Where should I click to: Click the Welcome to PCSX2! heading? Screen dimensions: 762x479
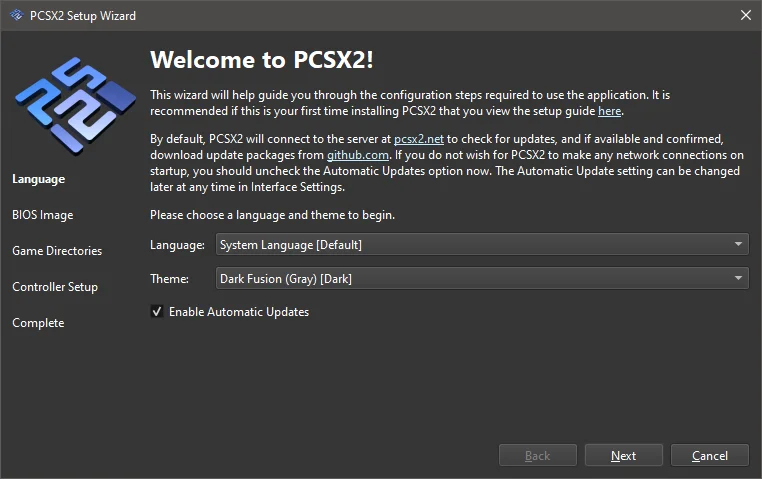[x=261, y=60]
